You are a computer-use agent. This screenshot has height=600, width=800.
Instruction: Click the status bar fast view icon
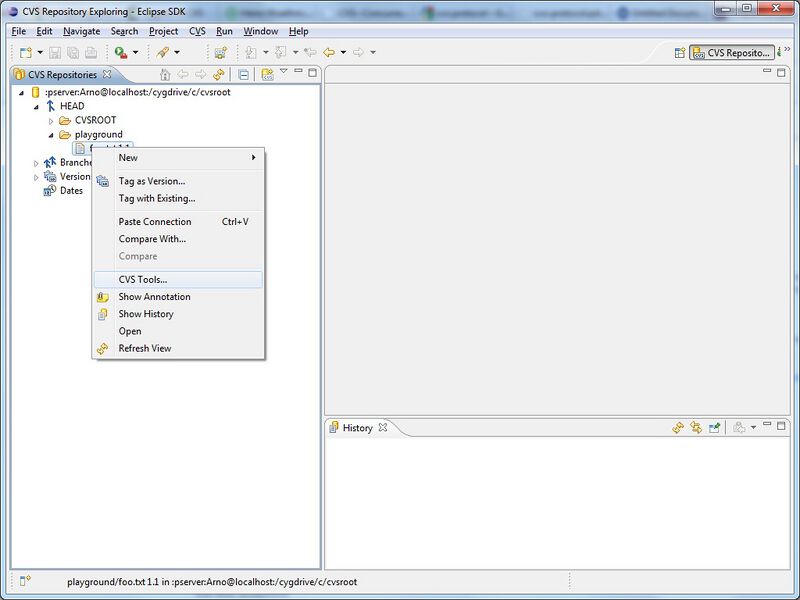click(25, 581)
